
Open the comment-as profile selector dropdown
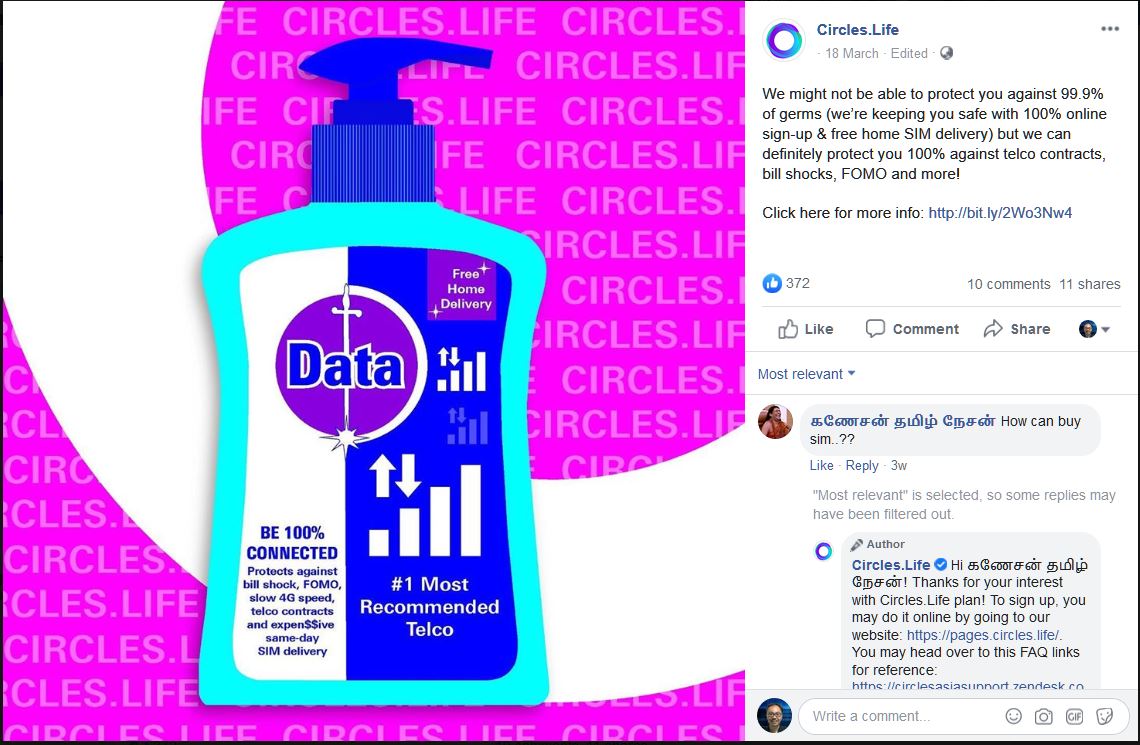[x=1094, y=329]
